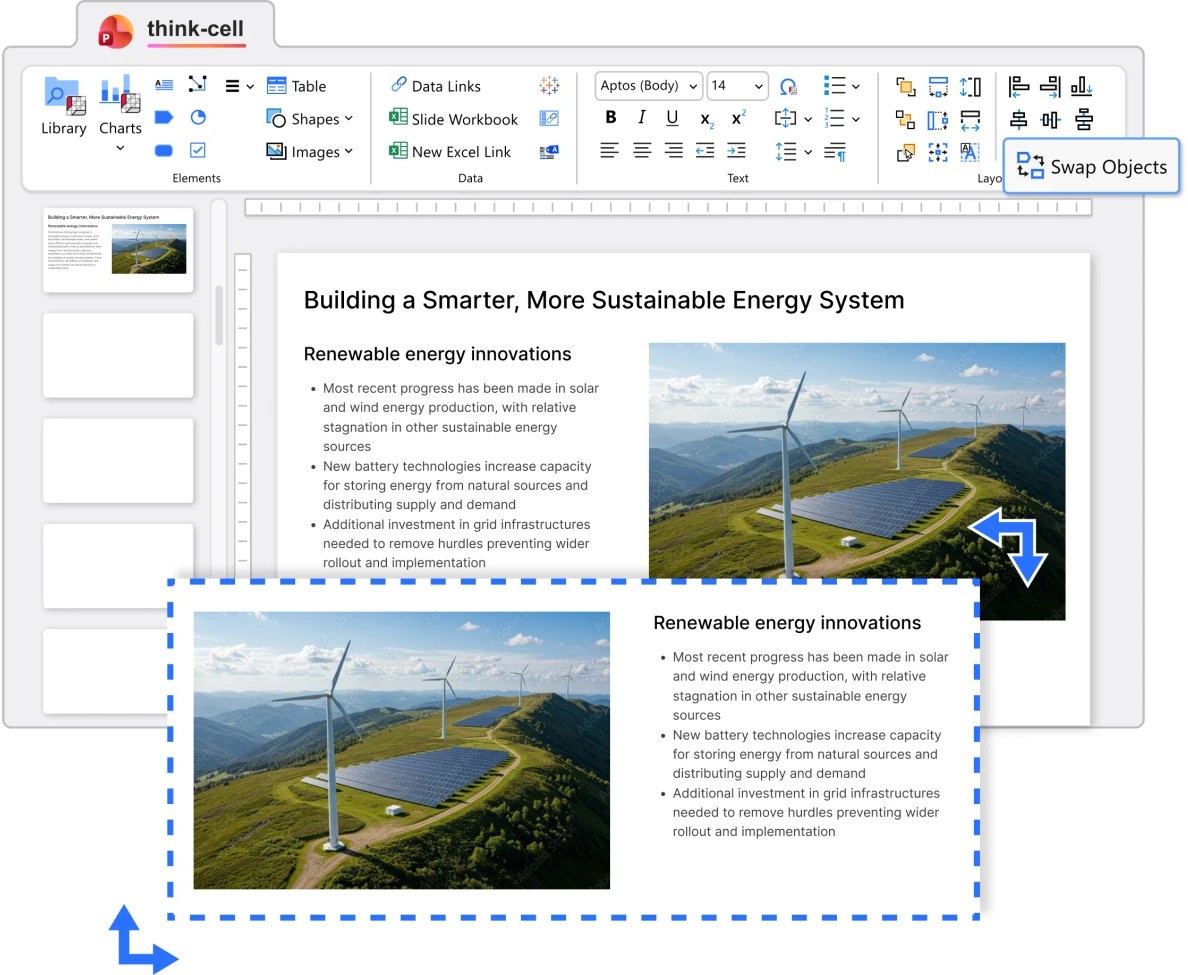Toggle underline text formatting
This screenshot has height=975, width=1188.
coord(673,118)
